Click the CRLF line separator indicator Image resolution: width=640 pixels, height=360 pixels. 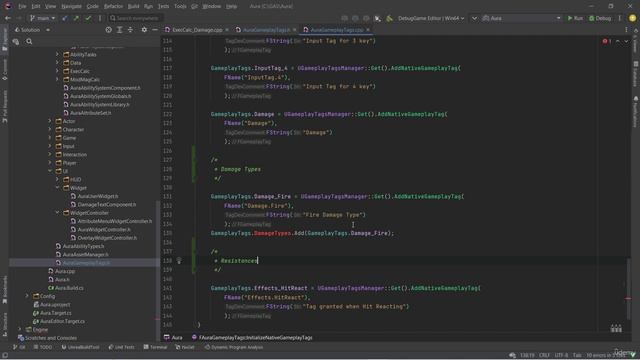point(544,355)
